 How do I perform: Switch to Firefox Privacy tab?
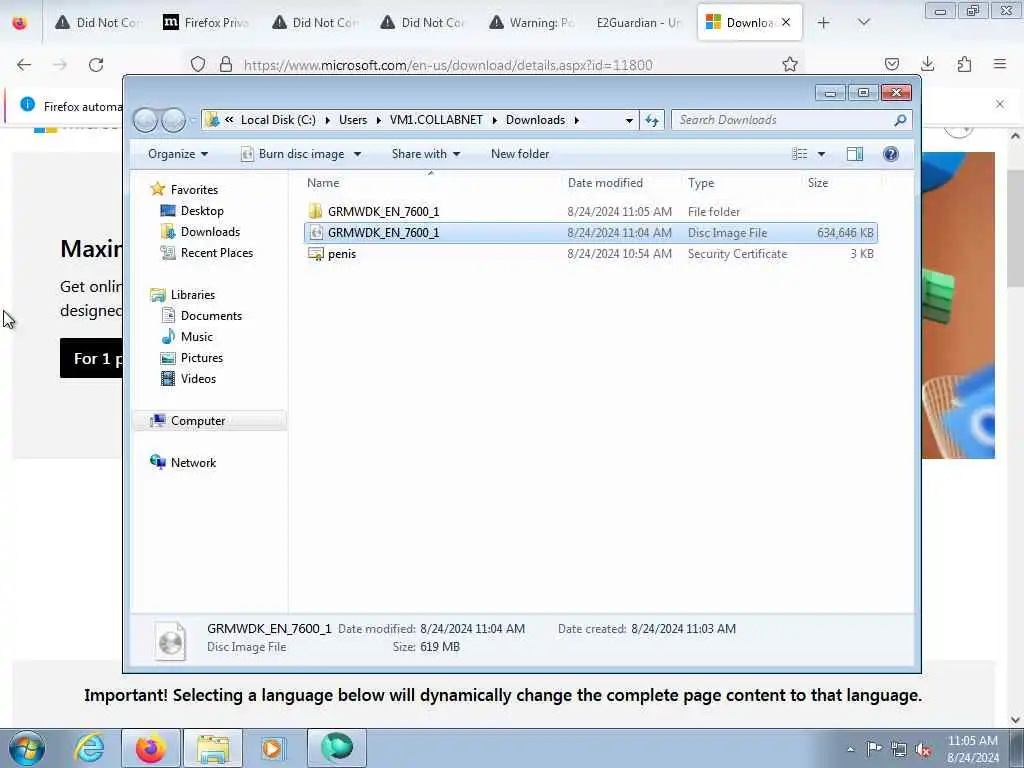click(205, 23)
